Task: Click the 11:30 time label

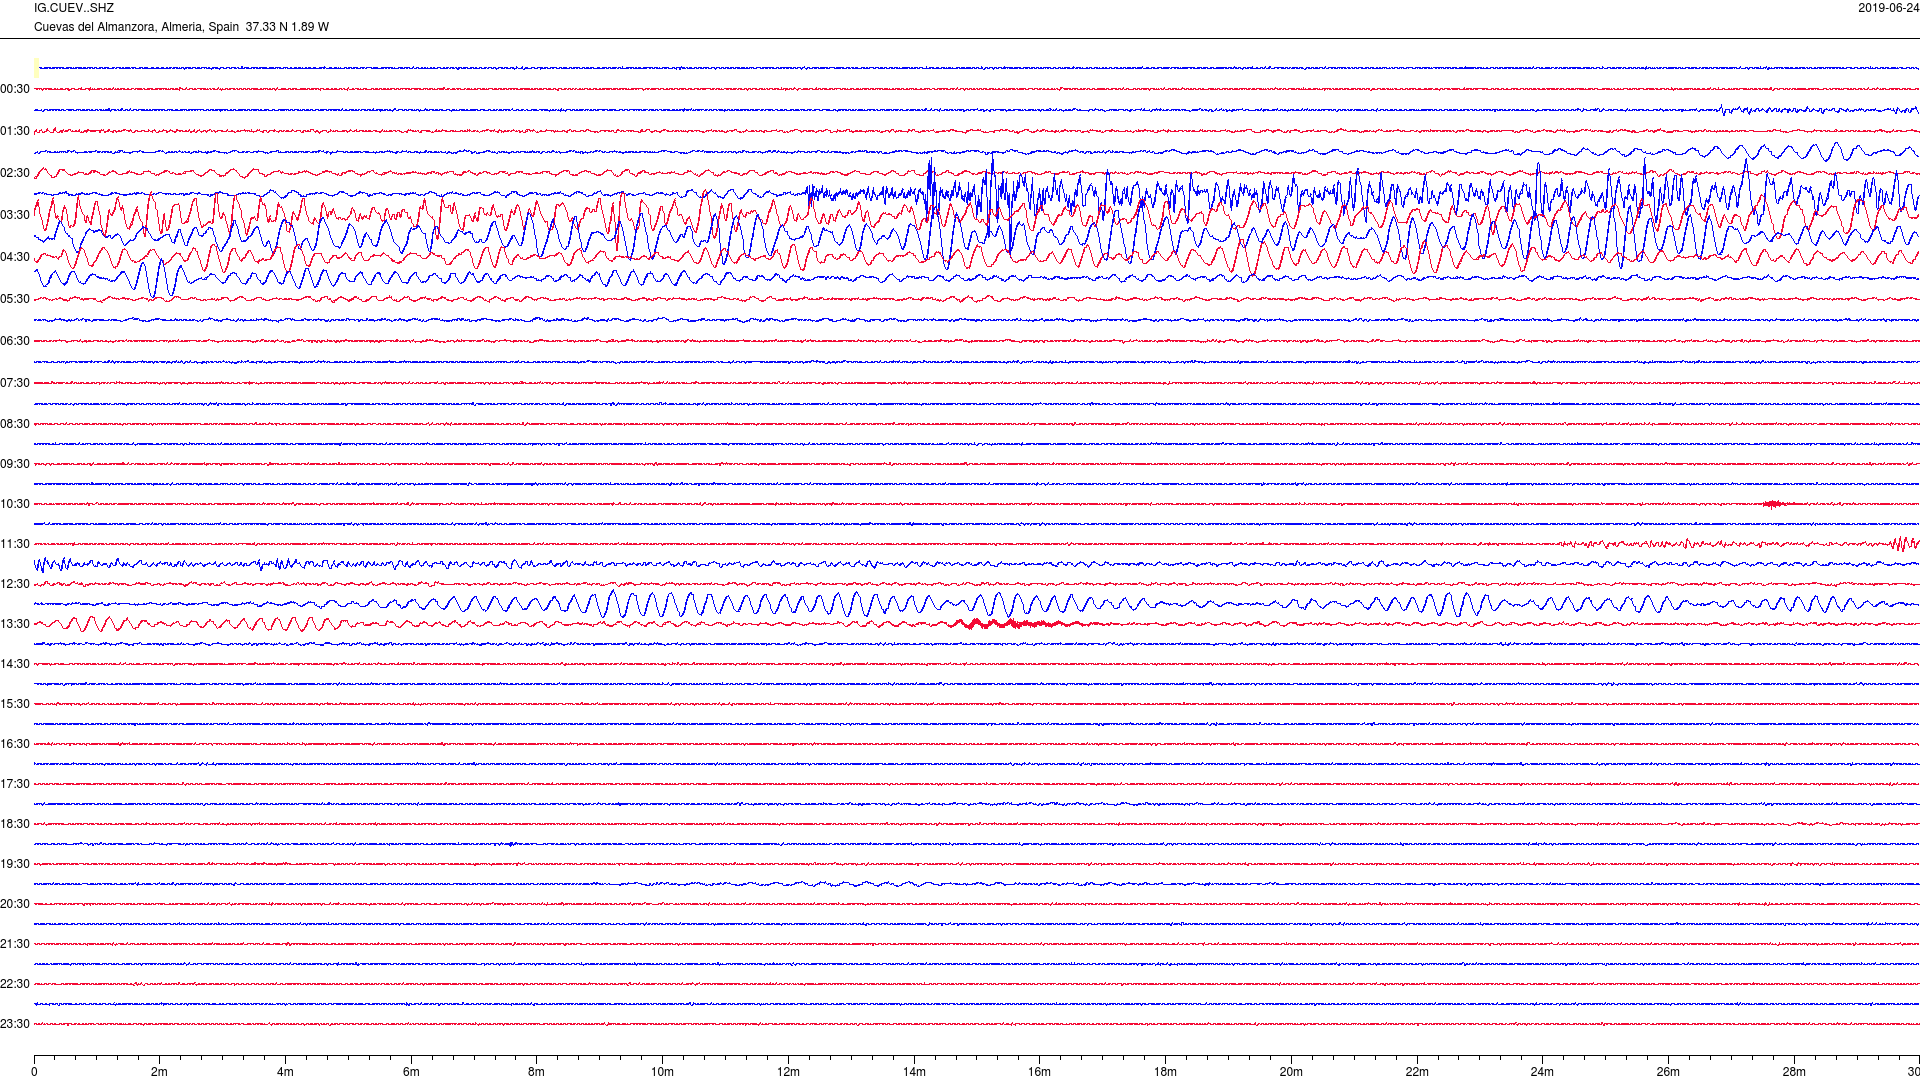Action: coord(15,544)
